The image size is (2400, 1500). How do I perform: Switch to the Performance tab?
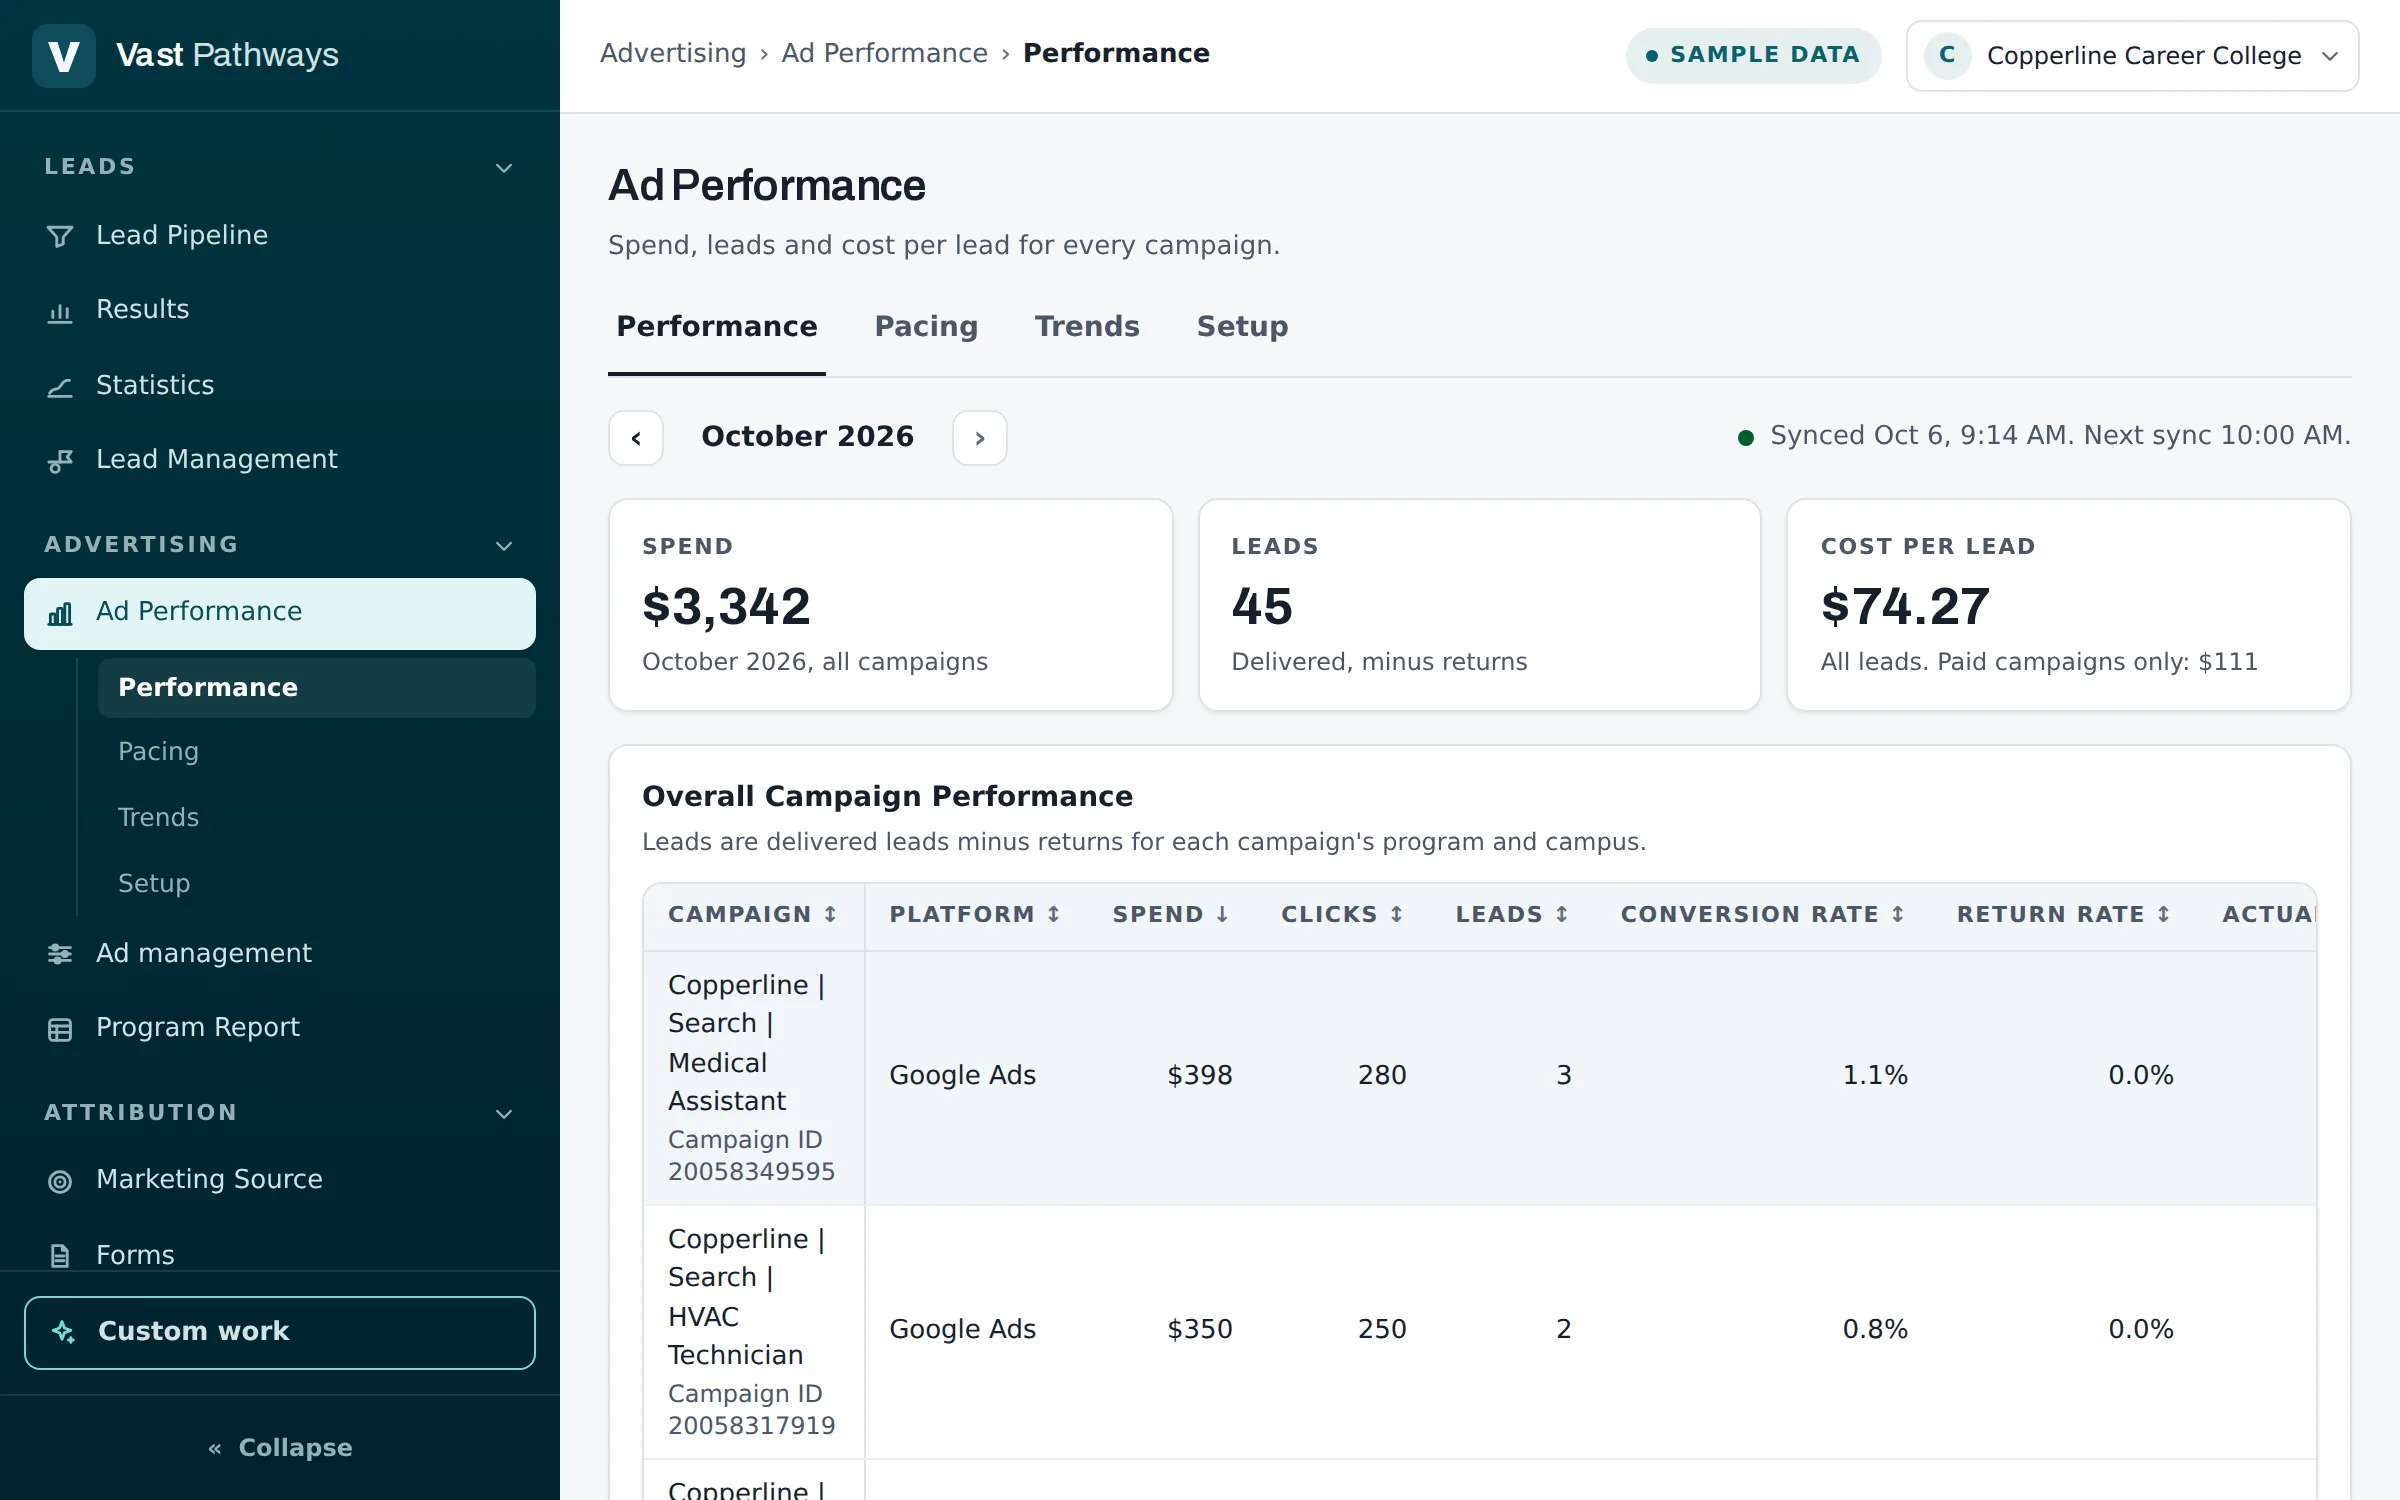717,327
